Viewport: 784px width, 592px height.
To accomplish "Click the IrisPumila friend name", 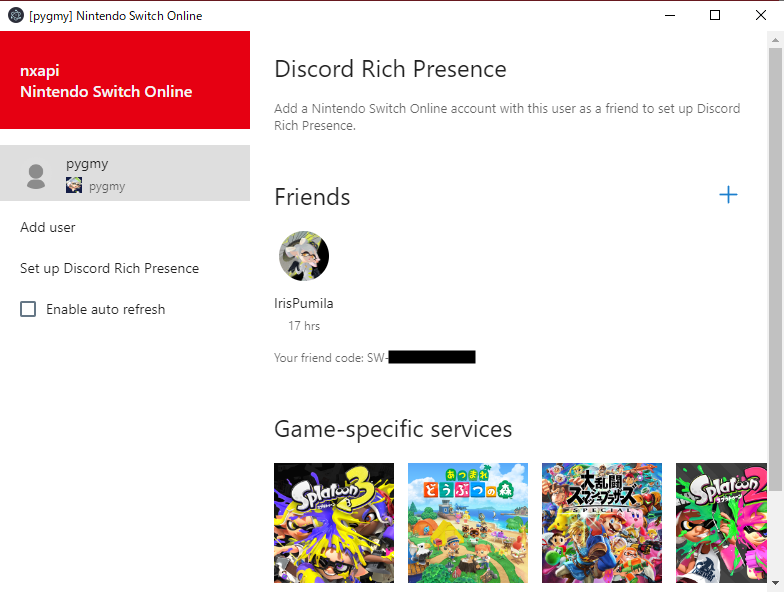I will (304, 304).
